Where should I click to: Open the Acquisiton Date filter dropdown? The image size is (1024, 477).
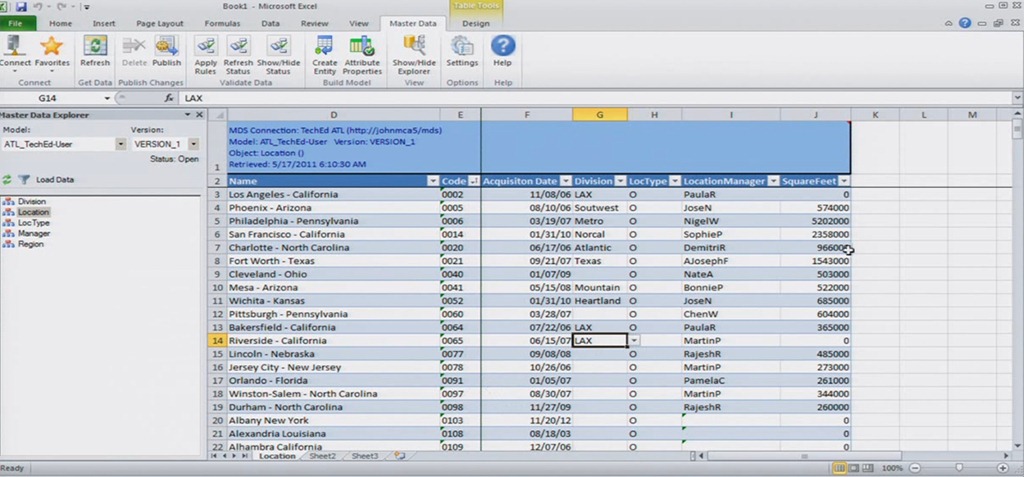click(x=566, y=181)
